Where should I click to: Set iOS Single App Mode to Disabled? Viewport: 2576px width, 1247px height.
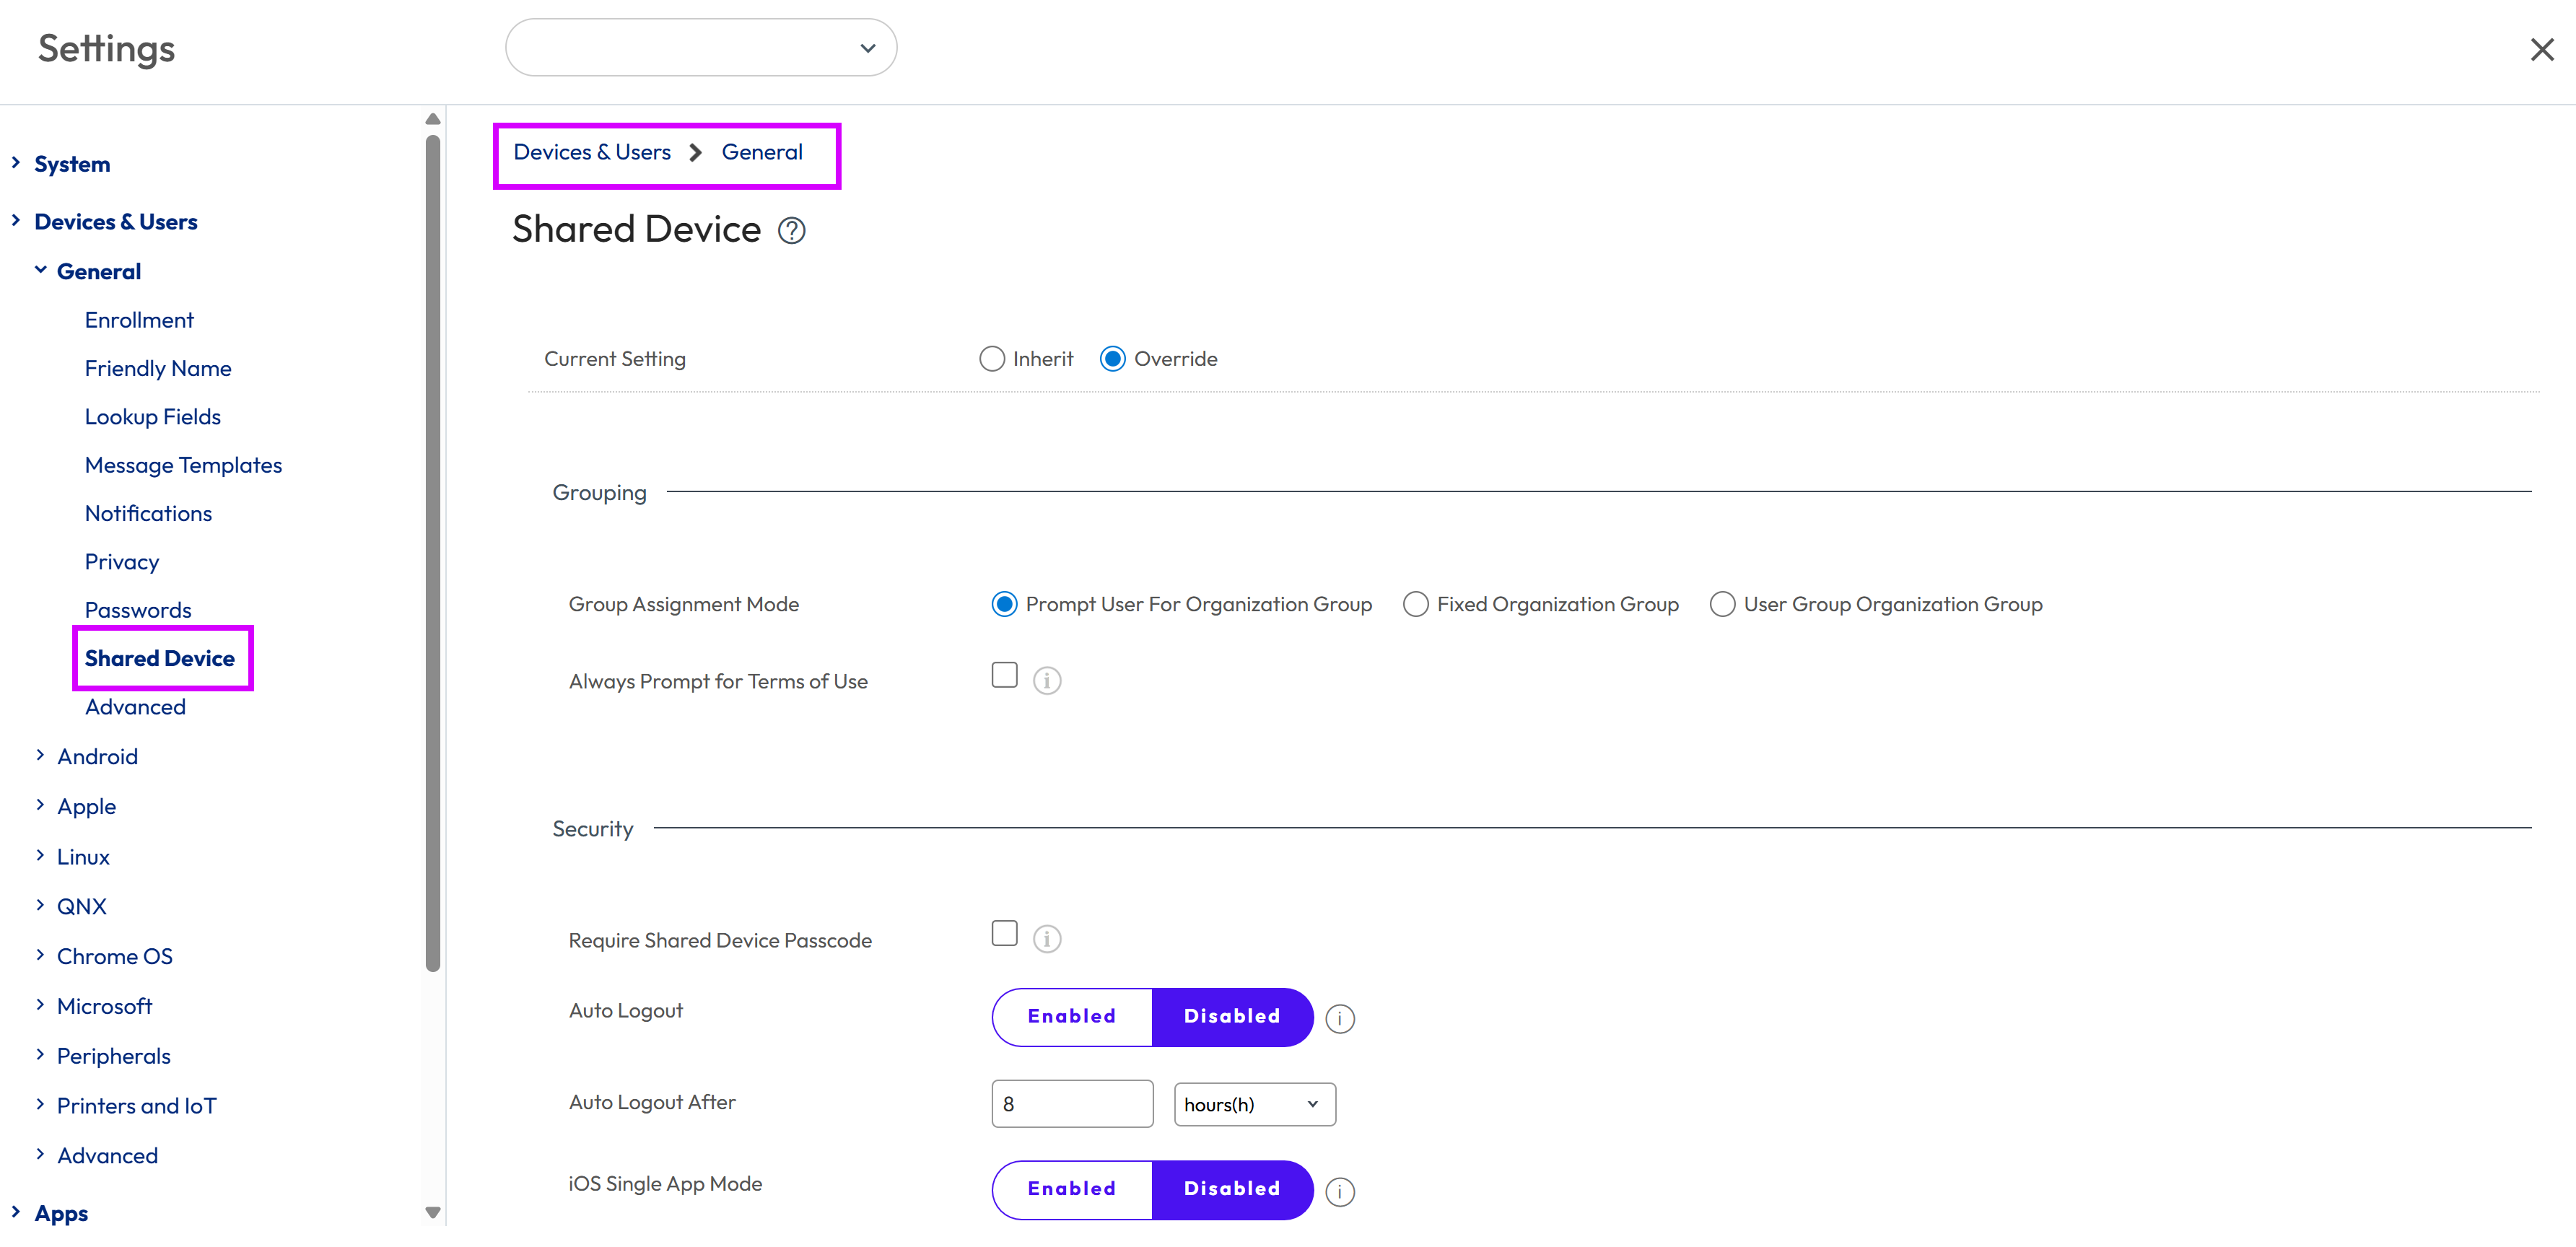1232,1190
